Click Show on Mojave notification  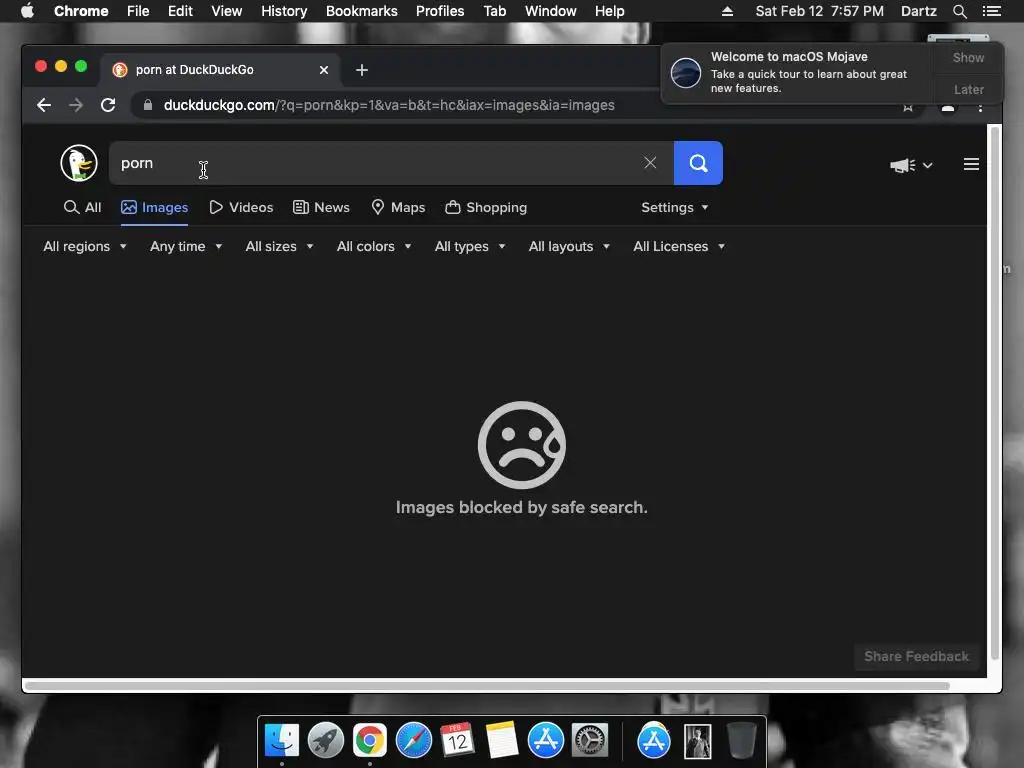click(968, 57)
